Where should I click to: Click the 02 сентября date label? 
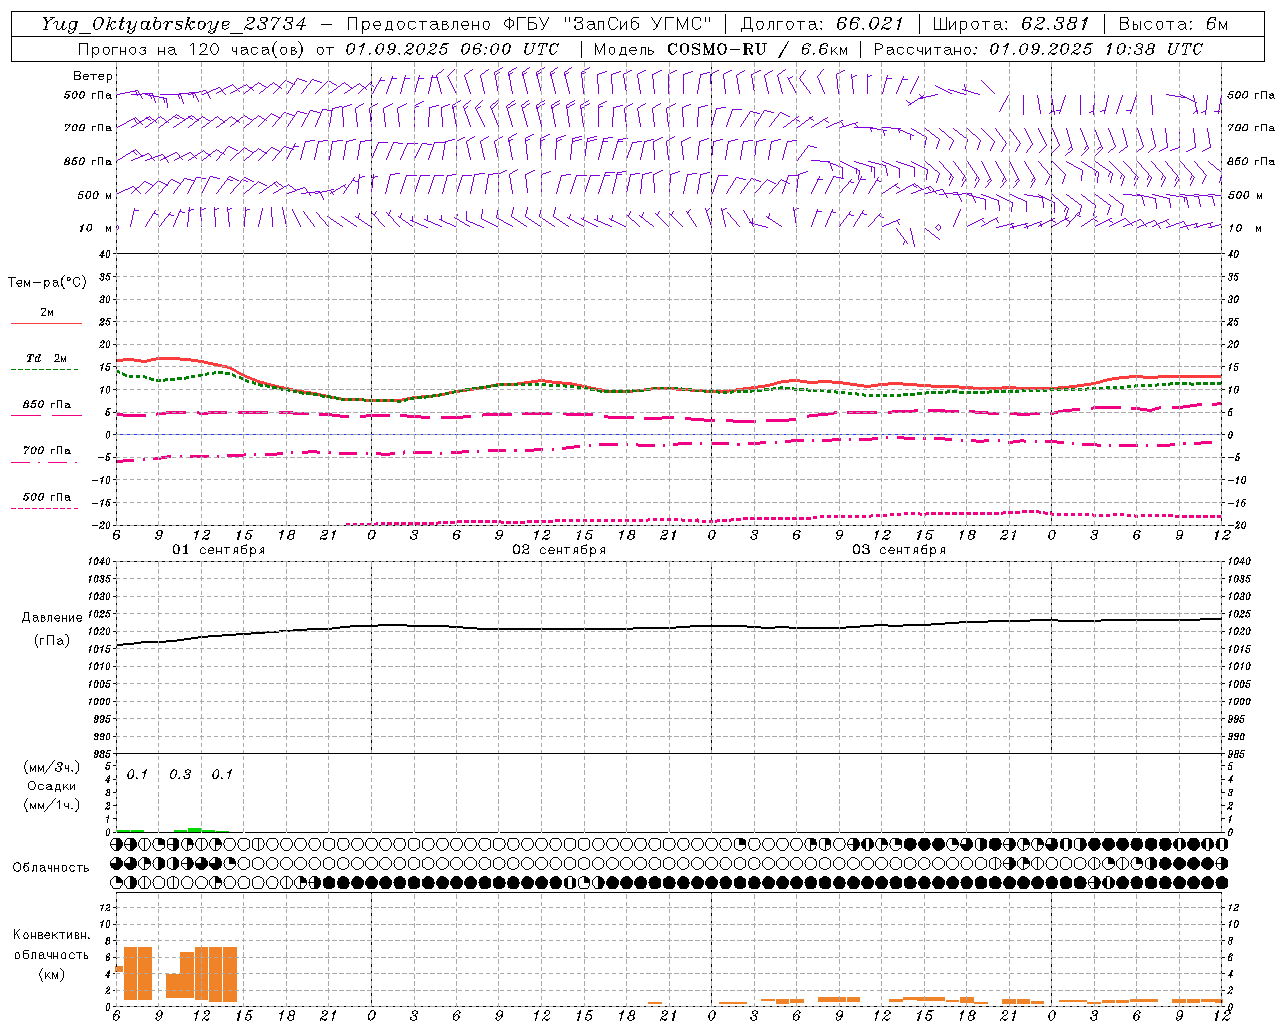(559, 550)
